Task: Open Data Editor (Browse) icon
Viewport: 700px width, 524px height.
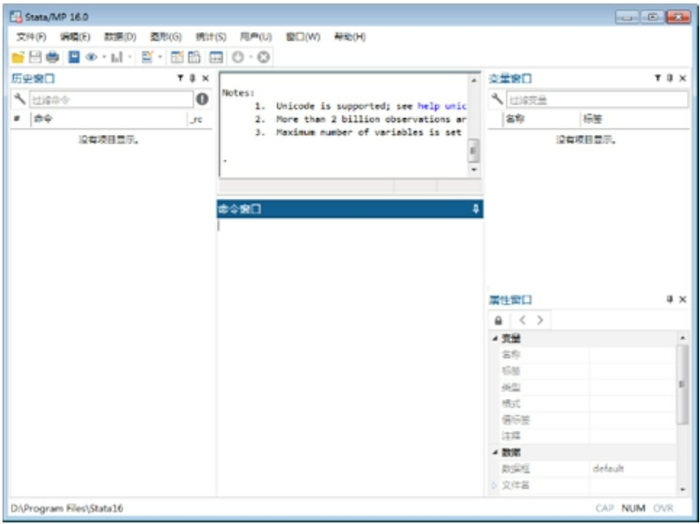Action: click(x=195, y=57)
